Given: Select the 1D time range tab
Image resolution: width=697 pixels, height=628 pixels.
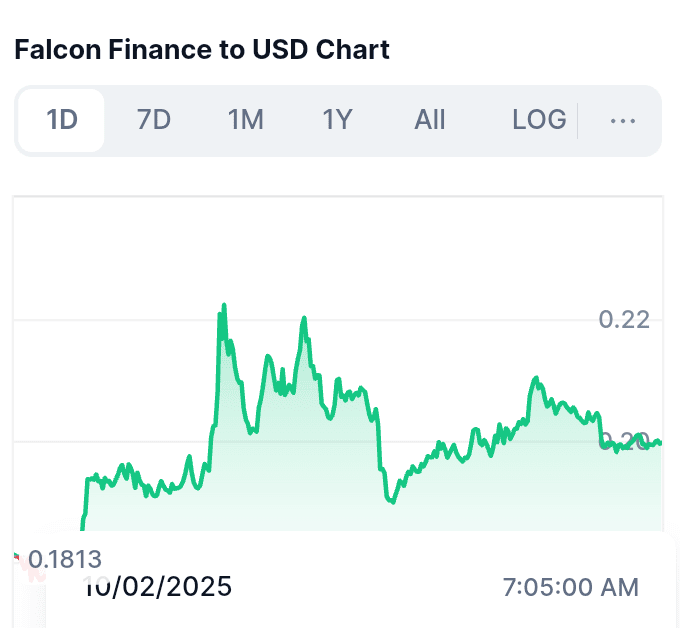Looking at the screenshot, I should point(62,121).
